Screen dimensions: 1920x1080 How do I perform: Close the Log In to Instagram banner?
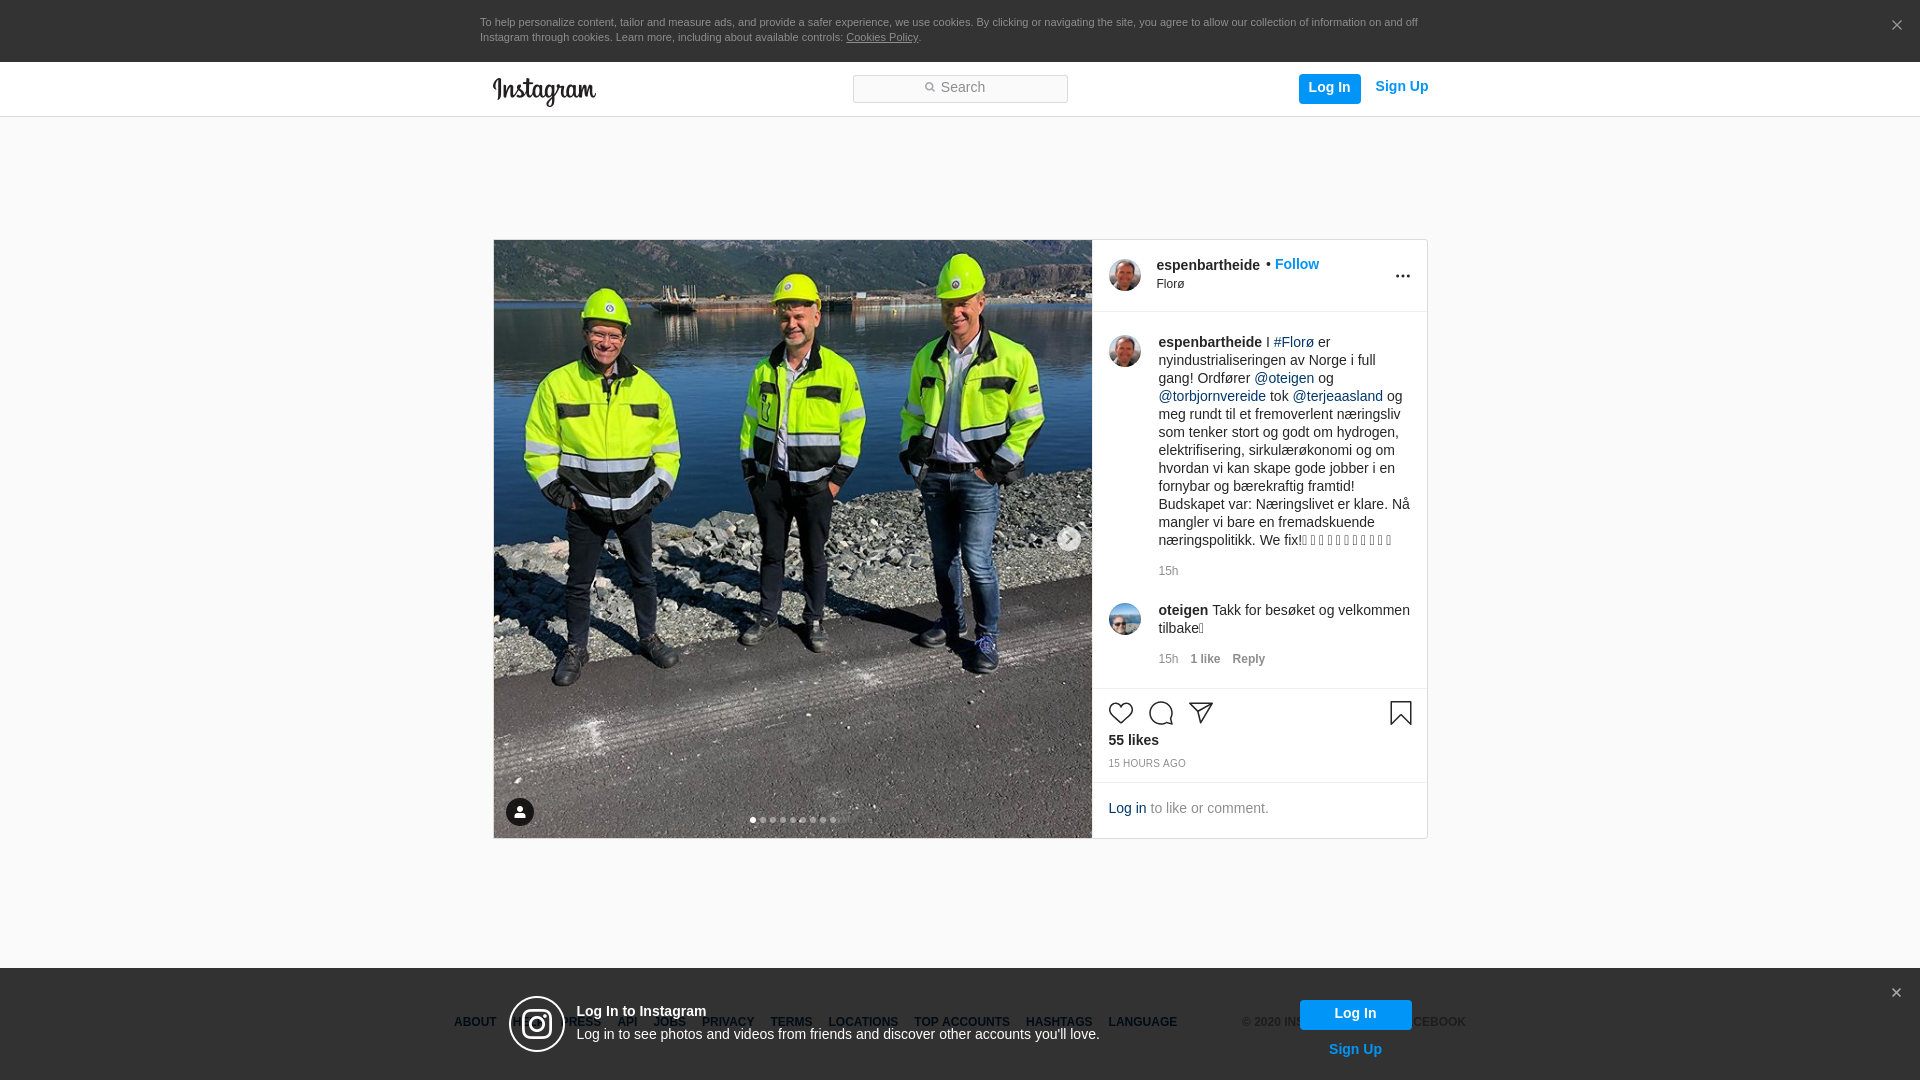(1895, 993)
